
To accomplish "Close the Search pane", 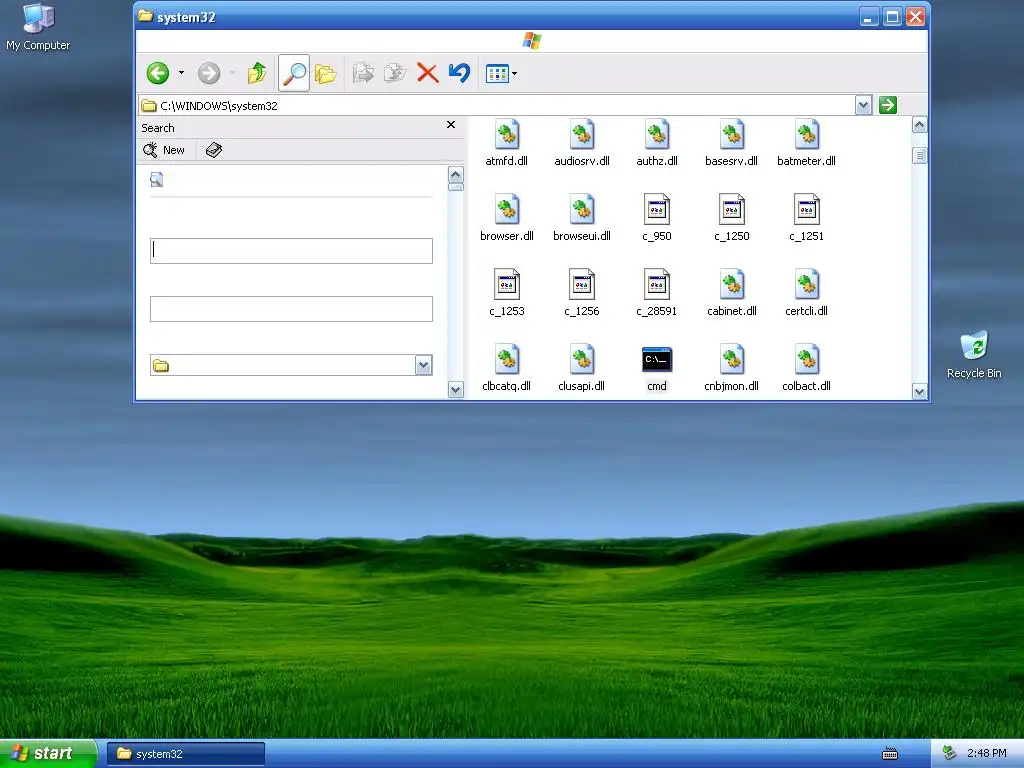I will (451, 125).
